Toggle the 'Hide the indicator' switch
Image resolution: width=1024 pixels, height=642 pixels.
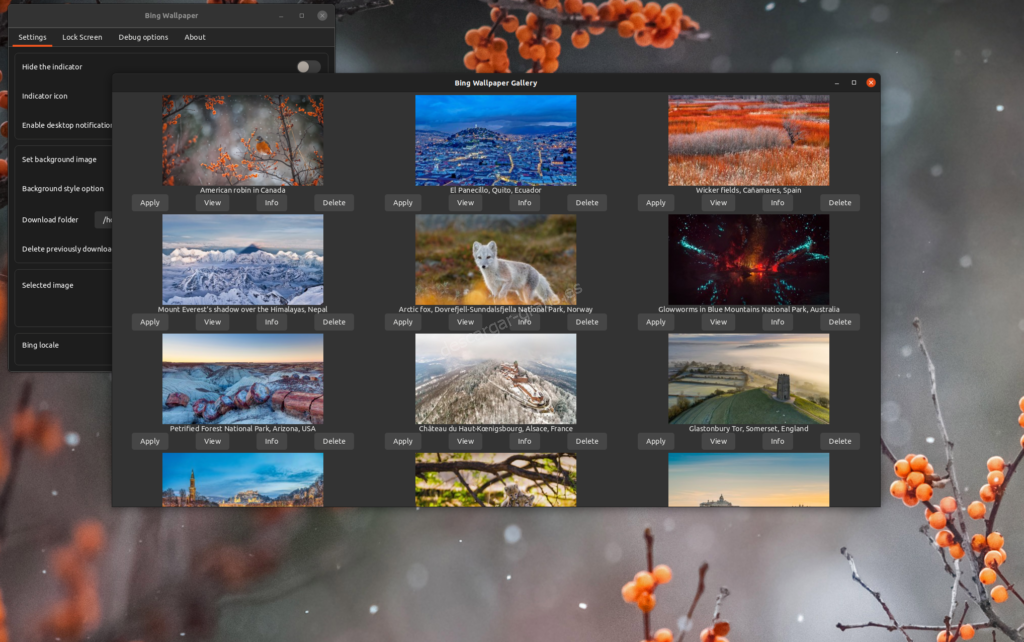308,65
